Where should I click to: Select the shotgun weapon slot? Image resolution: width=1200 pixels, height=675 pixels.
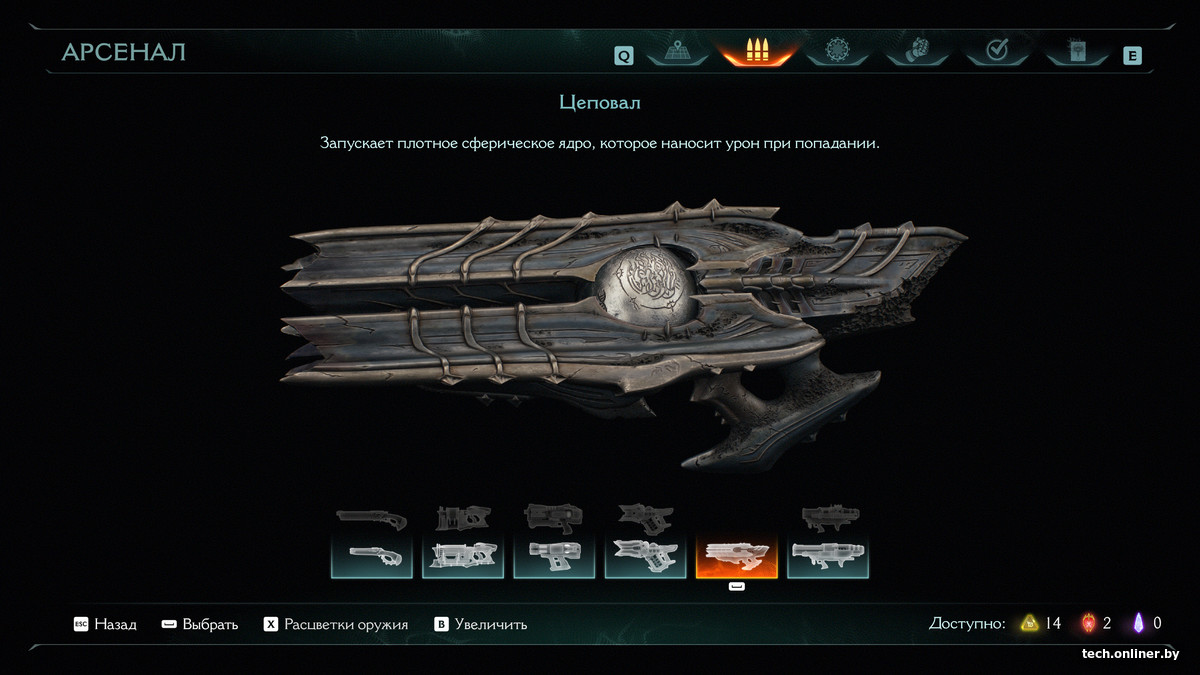point(372,555)
